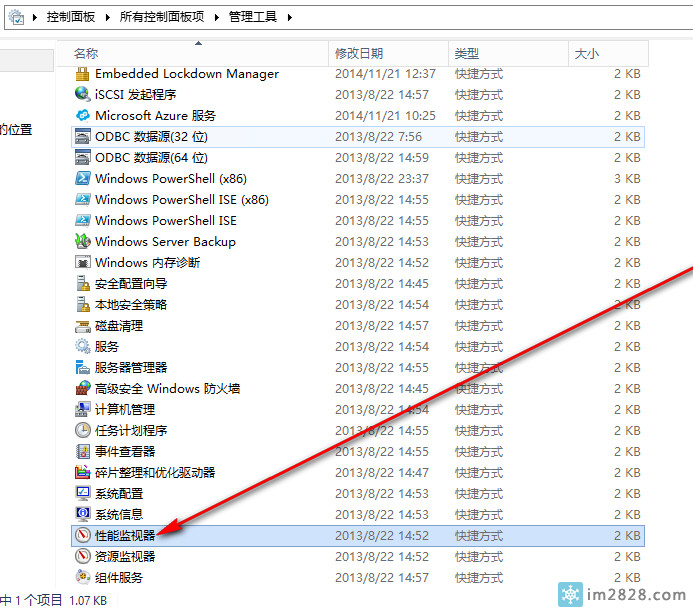Expand the arrow before 控制面板 in address bar

[35, 17]
